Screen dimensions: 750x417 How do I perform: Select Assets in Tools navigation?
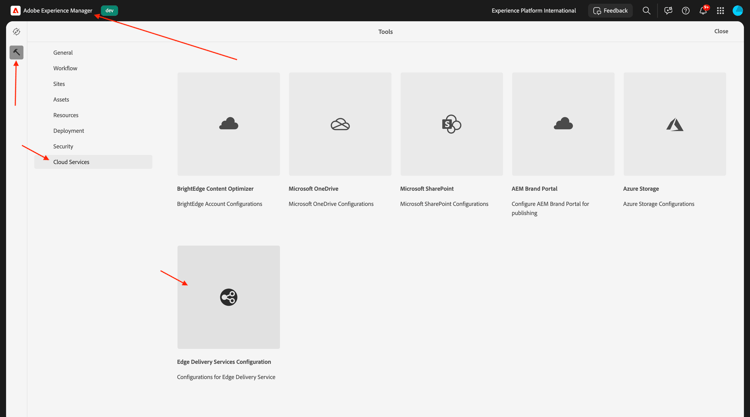(x=61, y=99)
